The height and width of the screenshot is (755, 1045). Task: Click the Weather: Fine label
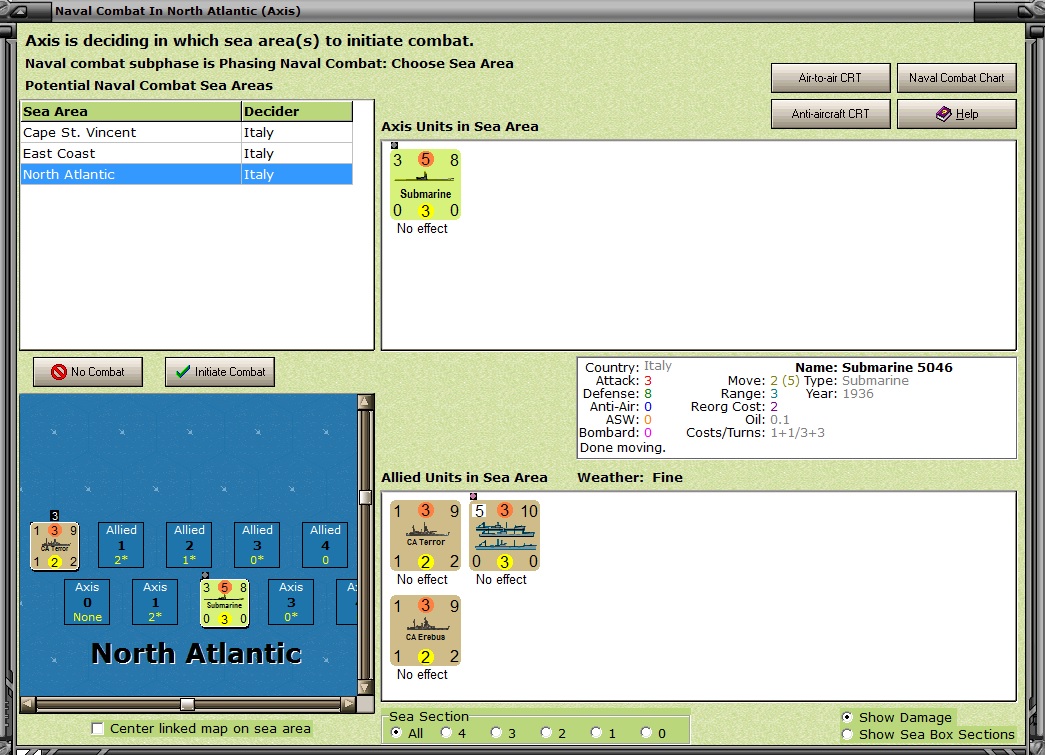(x=630, y=477)
